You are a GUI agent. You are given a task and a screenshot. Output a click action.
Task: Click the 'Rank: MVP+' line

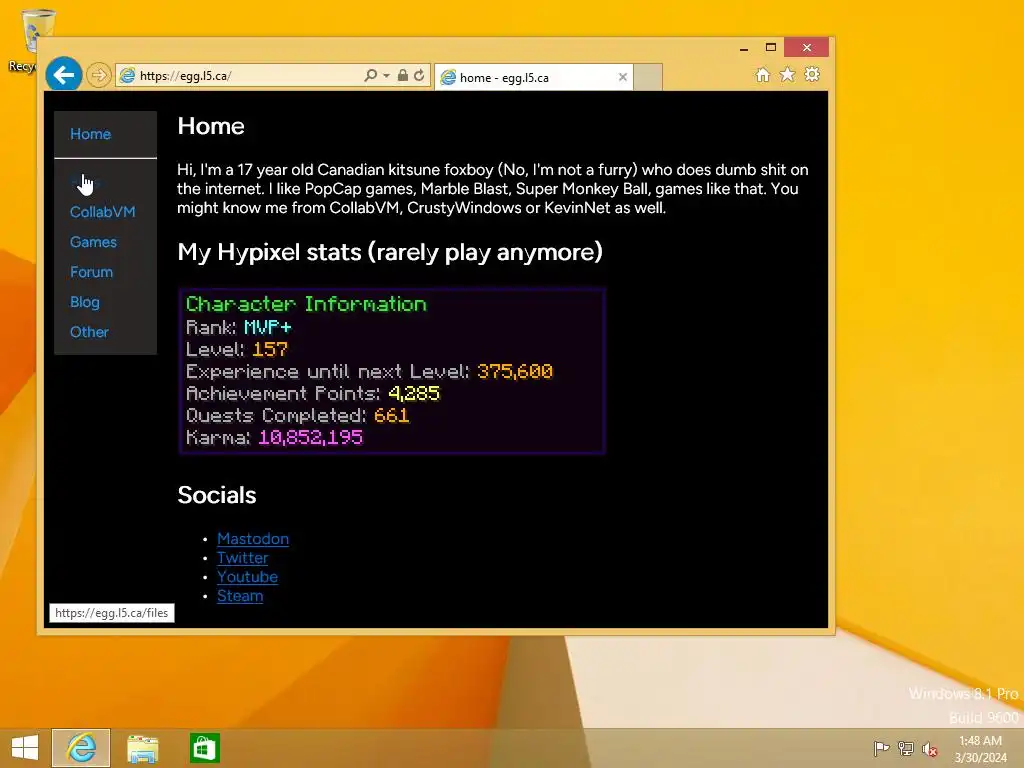coord(238,327)
